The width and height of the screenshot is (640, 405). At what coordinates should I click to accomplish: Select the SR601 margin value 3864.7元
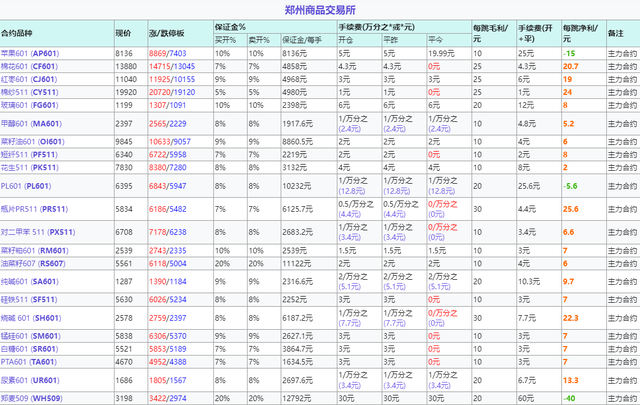coord(297,349)
